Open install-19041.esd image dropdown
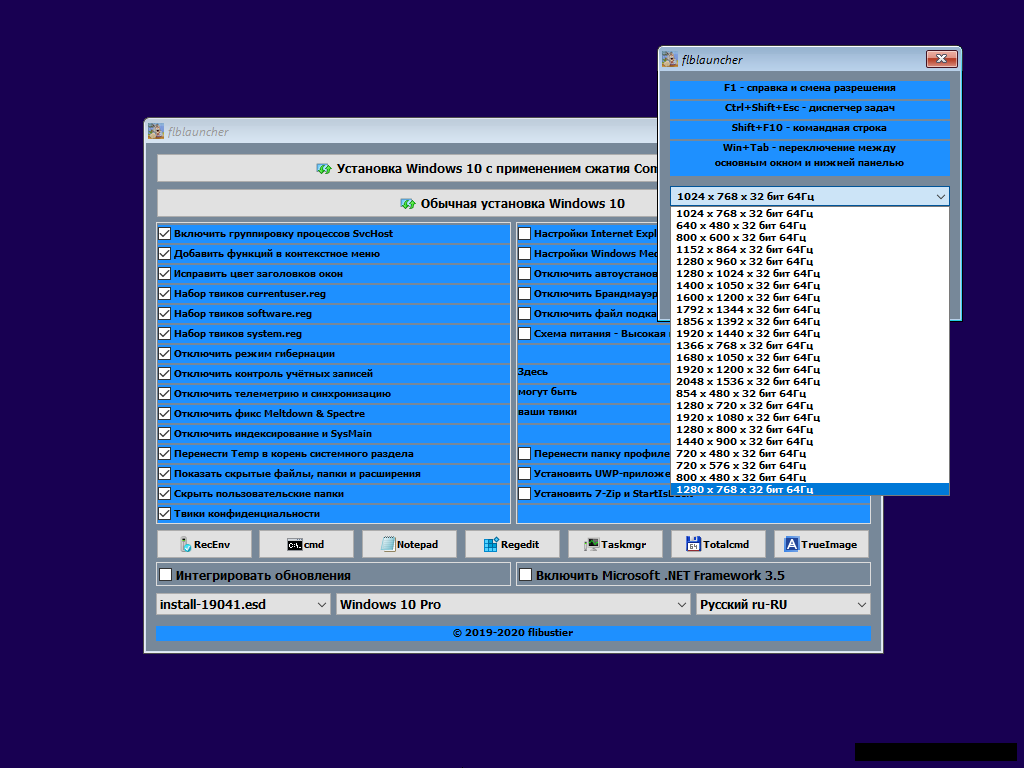Image resolution: width=1024 pixels, height=768 pixels. (x=244, y=605)
